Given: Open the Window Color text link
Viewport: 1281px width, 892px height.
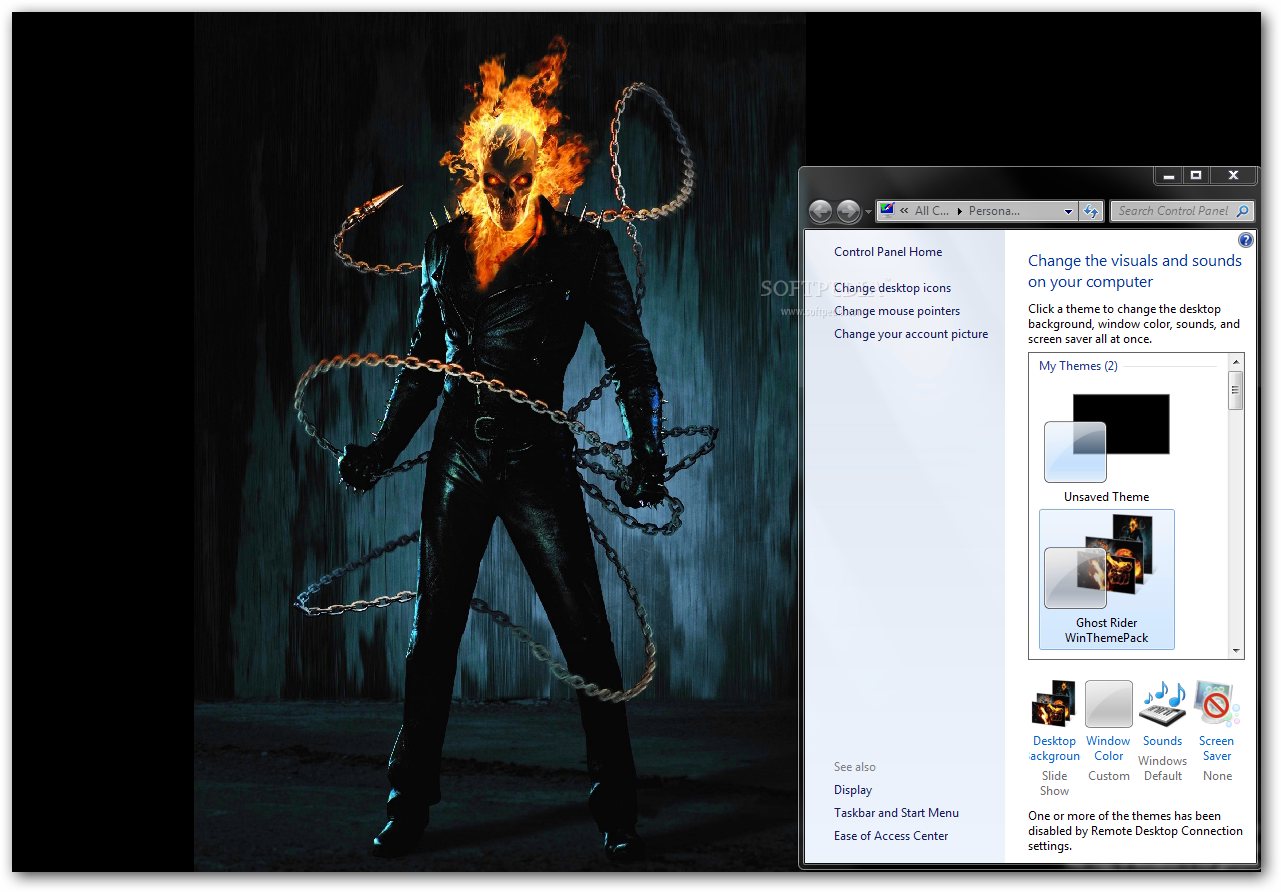Looking at the screenshot, I should pos(1108,749).
